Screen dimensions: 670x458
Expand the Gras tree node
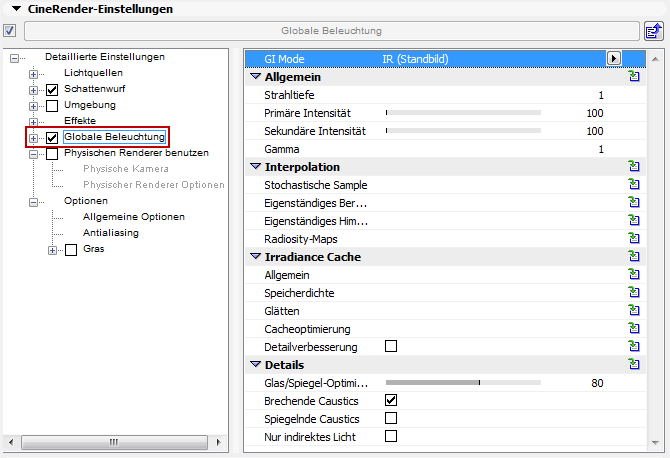[x=52, y=250]
